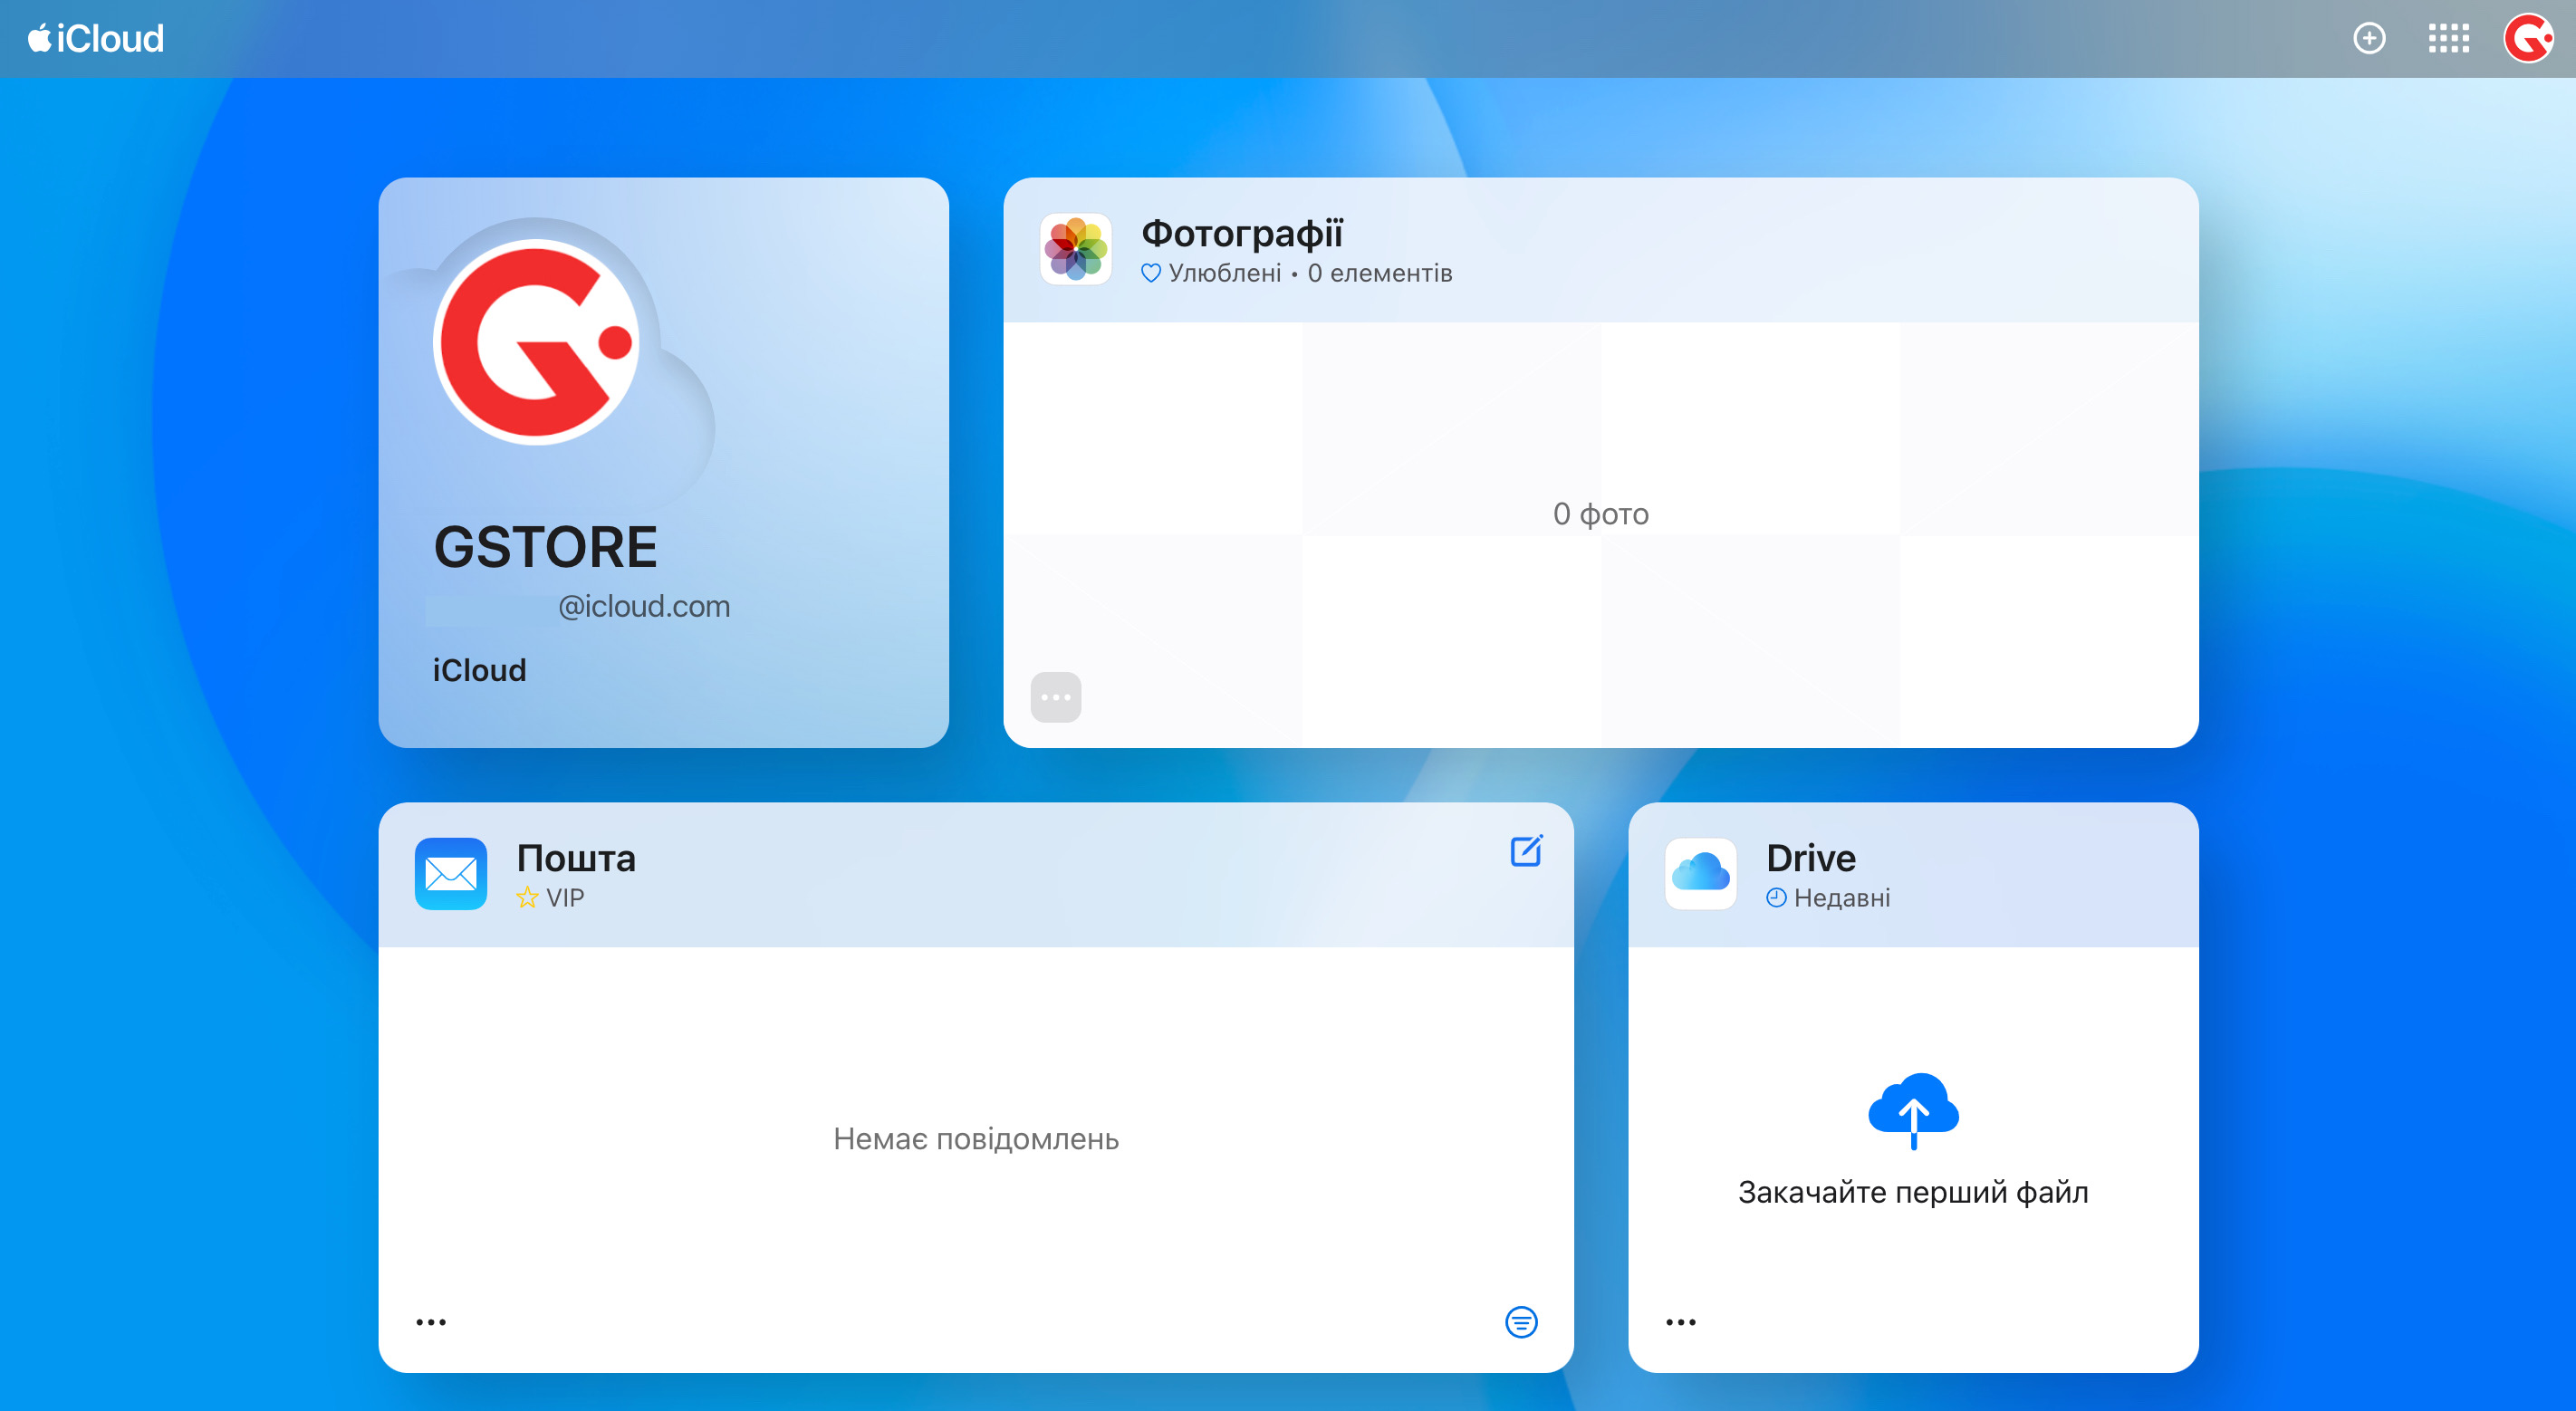Click the '0 елементів' label
Image resolution: width=2576 pixels, height=1411 pixels.
(1380, 273)
